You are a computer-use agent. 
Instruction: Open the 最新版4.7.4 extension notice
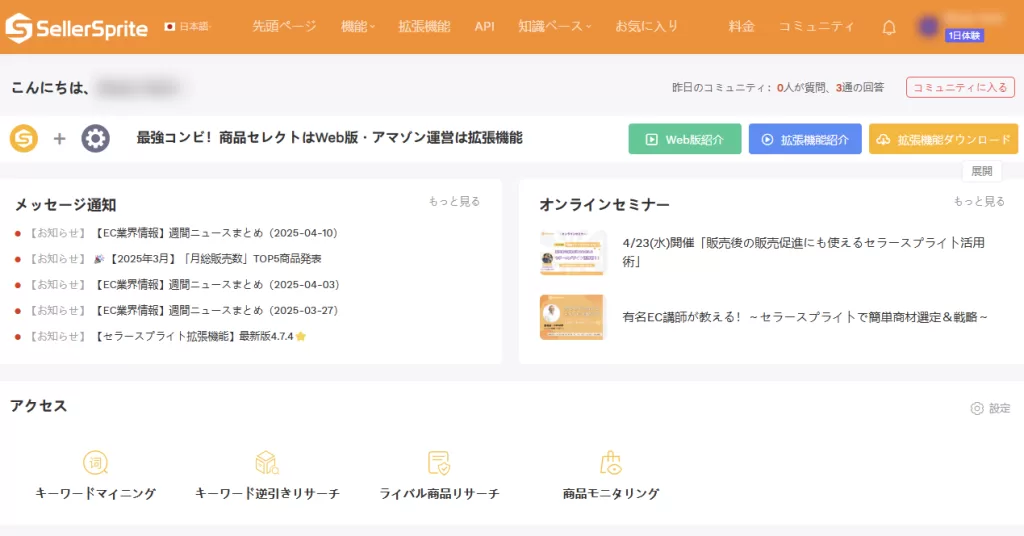pos(200,336)
